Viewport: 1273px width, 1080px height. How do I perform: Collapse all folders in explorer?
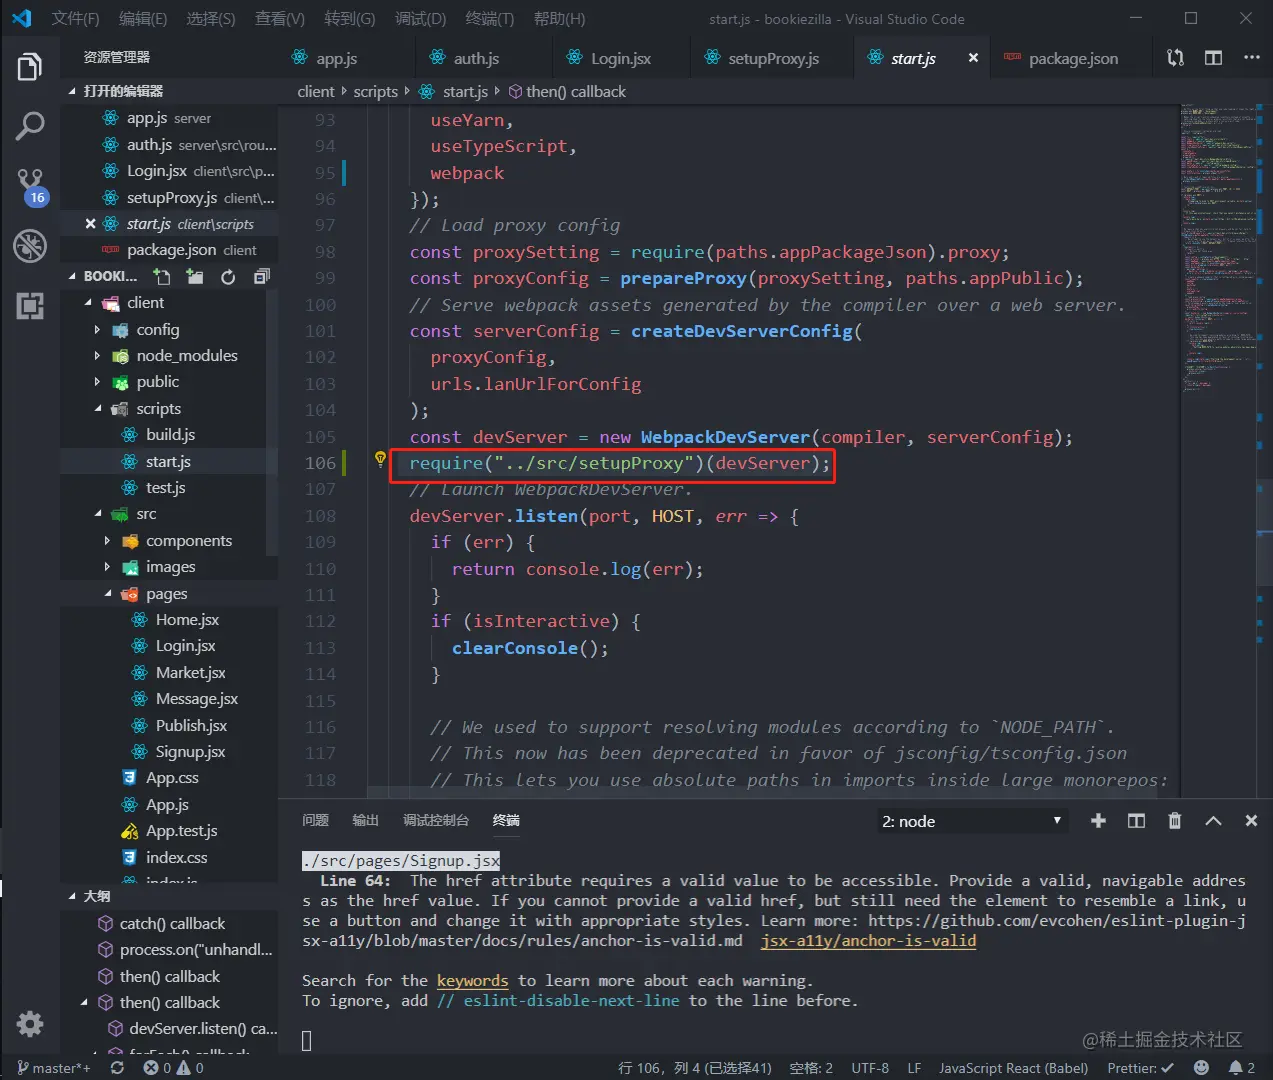click(x=261, y=277)
